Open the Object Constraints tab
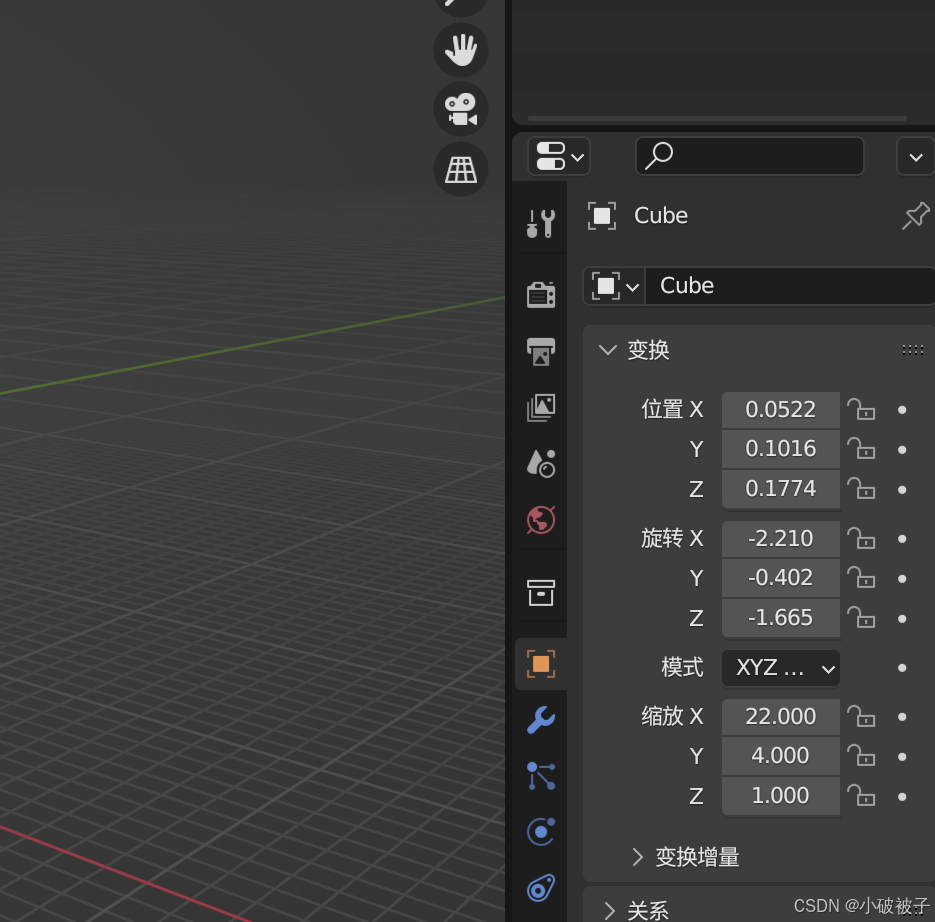Screen dimensions: 935x922 pos(541,888)
